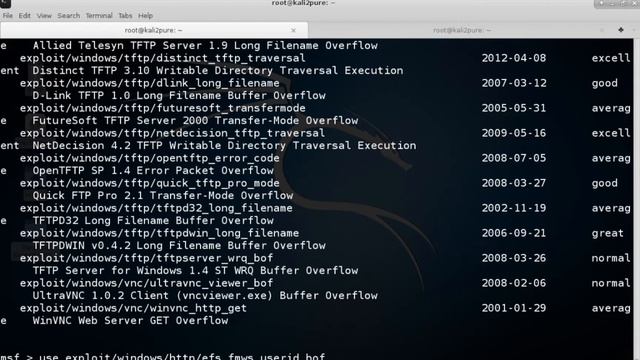Click the rank excell in the netdecision_tftp_traversal row

(611, 133)
